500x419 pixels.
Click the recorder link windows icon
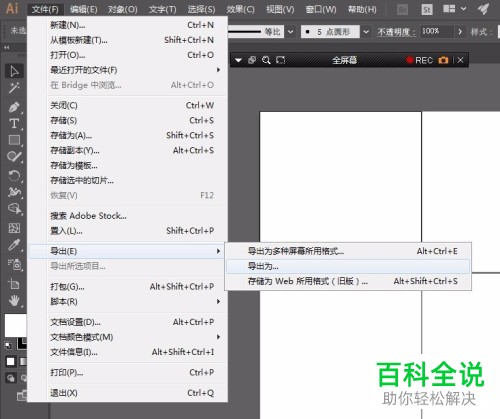click(x=252, y=60)
